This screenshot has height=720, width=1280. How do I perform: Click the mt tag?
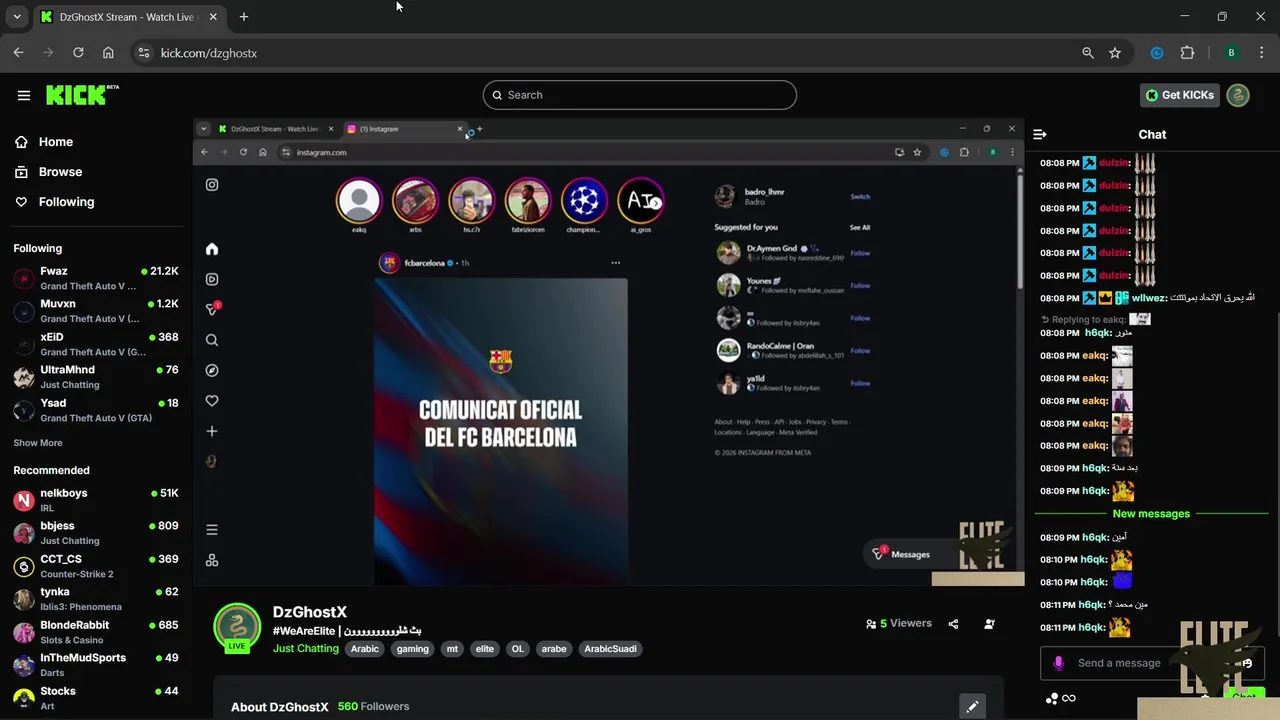pos(452,649)
